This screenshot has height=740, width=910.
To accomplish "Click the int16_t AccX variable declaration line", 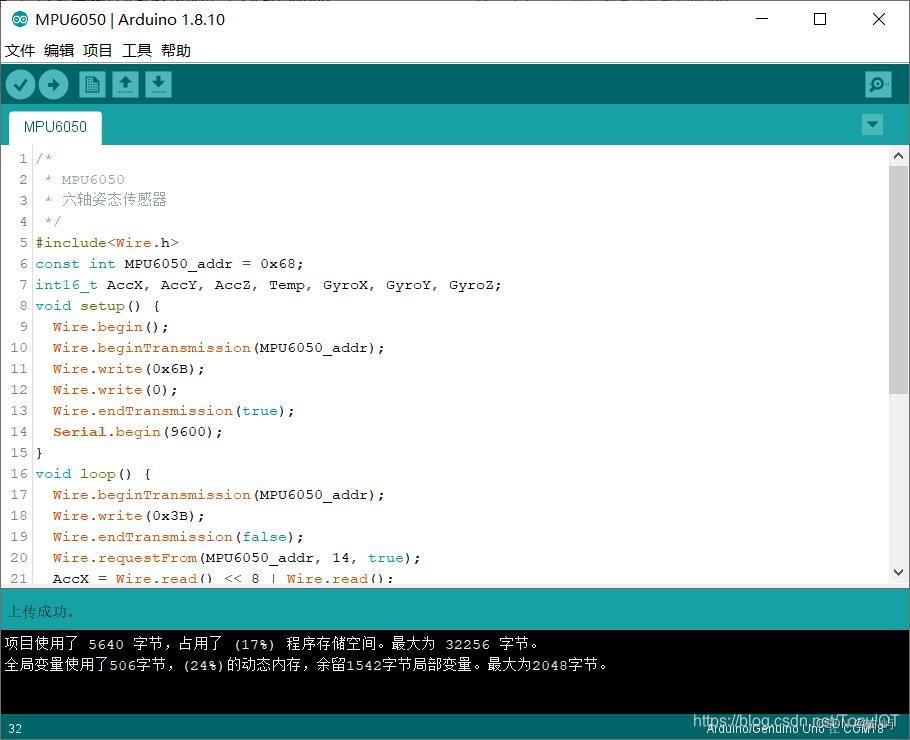I will (268, 285).
